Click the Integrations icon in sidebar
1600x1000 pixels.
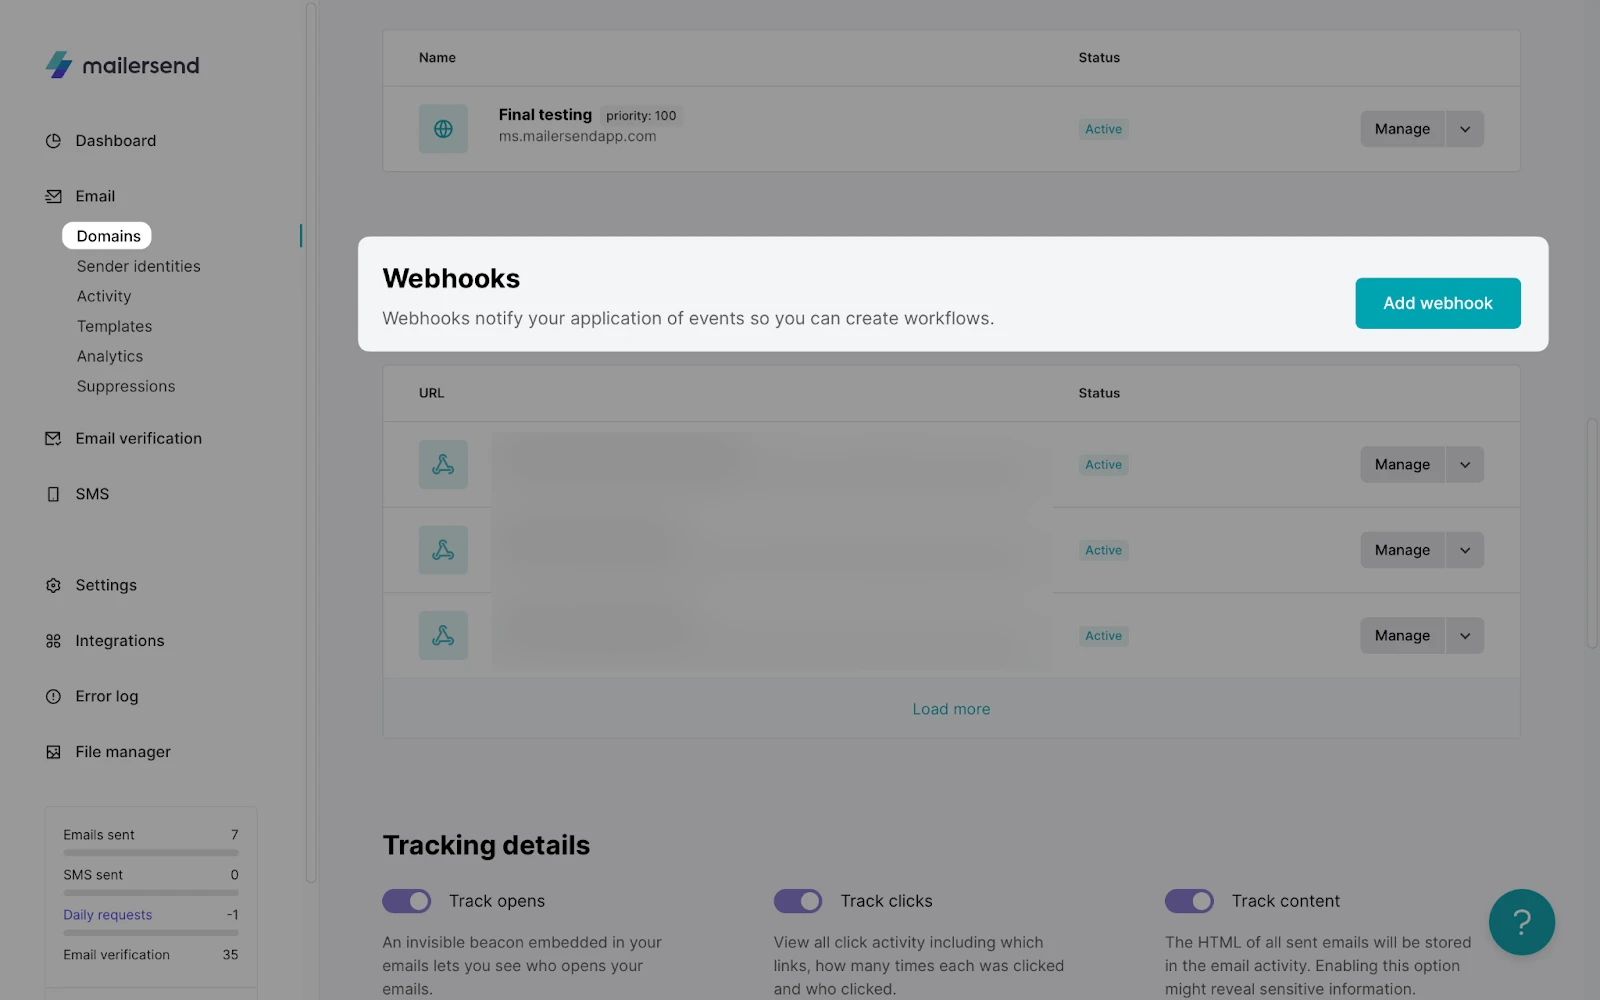point(53,641)
